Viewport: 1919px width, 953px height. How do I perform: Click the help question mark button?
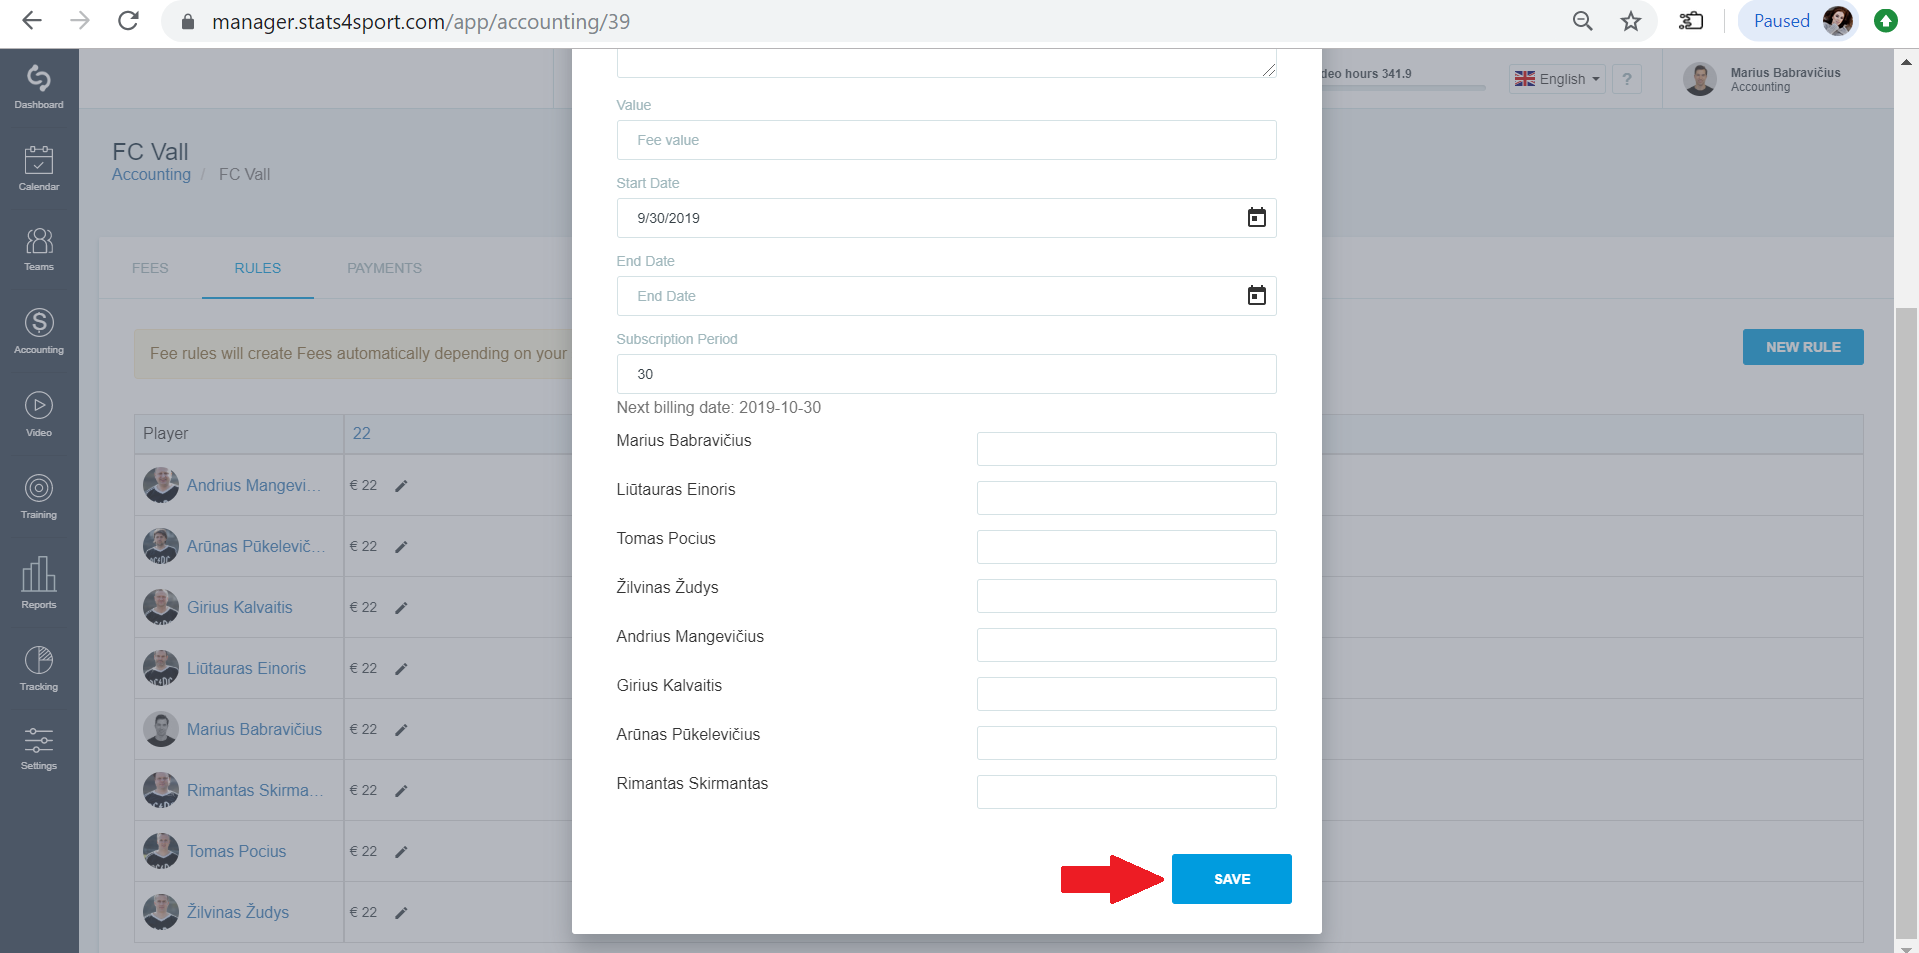coord(1627,79)
